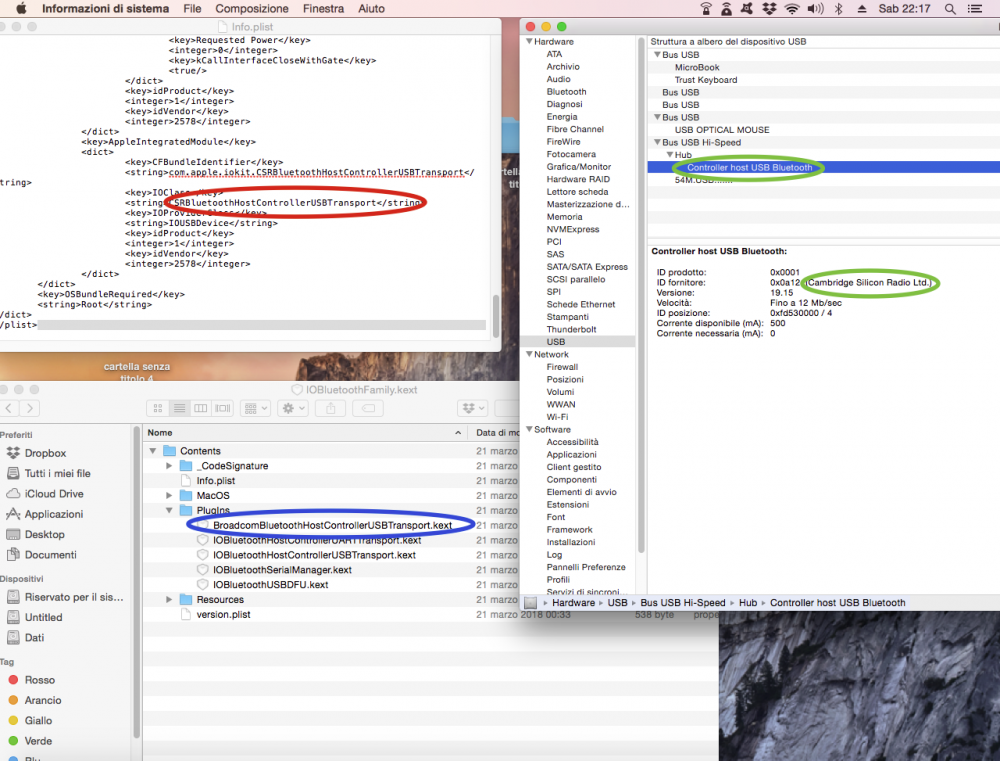The height and width of the screenshot is (761, 1000).
Task: Collapse the Bus USB Hi-Speed node
Action: pos(657,142)
